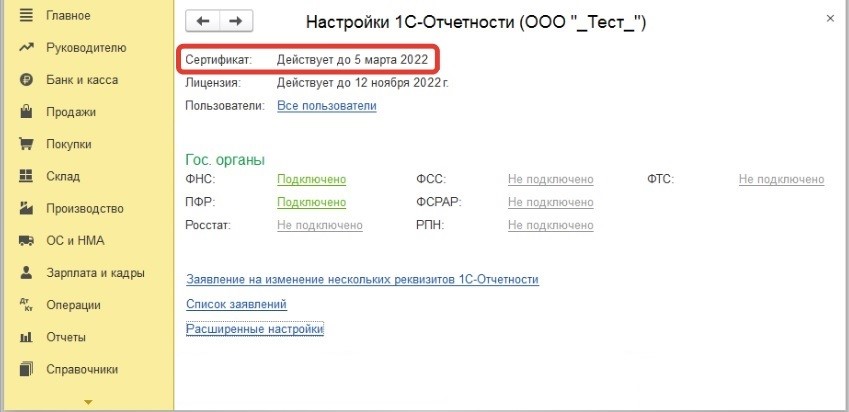Open the Покупки section

click(x=69, y=144)
